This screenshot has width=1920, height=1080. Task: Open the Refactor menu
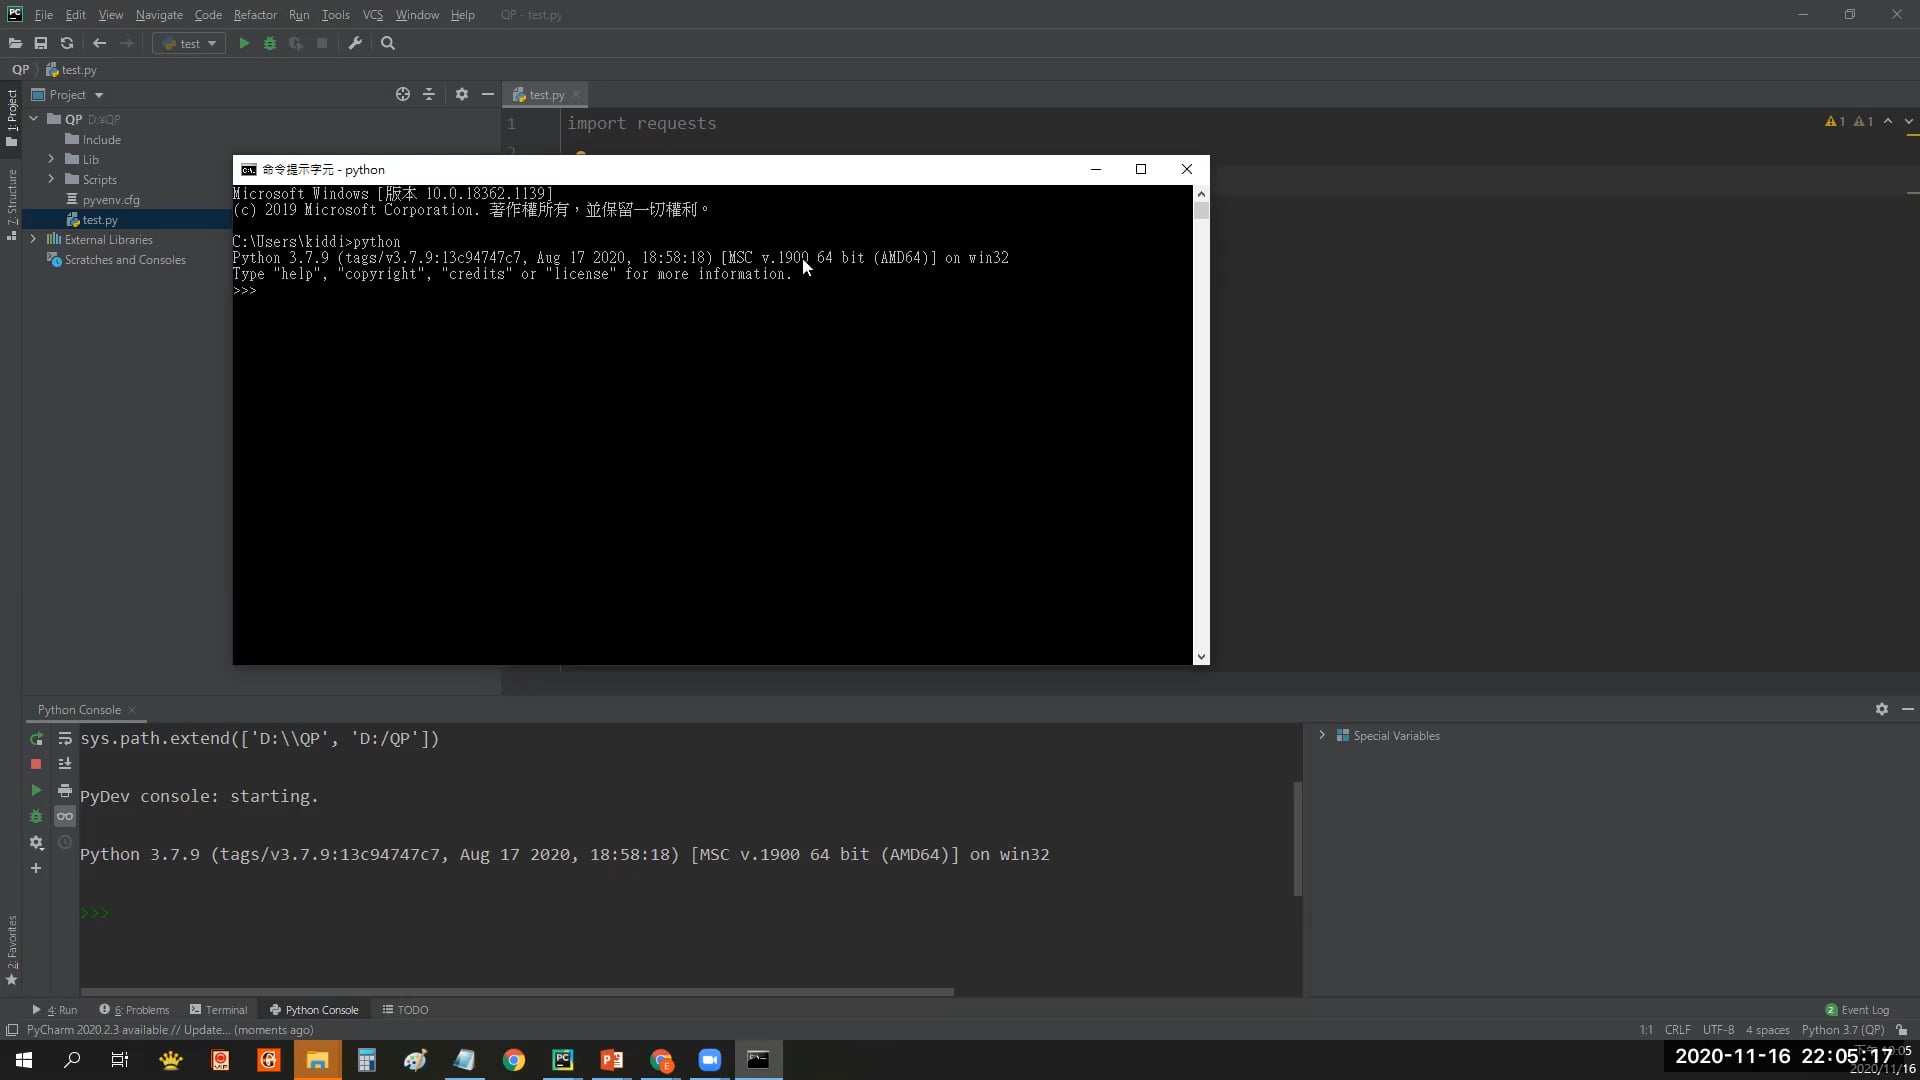(x=255, y=15)
